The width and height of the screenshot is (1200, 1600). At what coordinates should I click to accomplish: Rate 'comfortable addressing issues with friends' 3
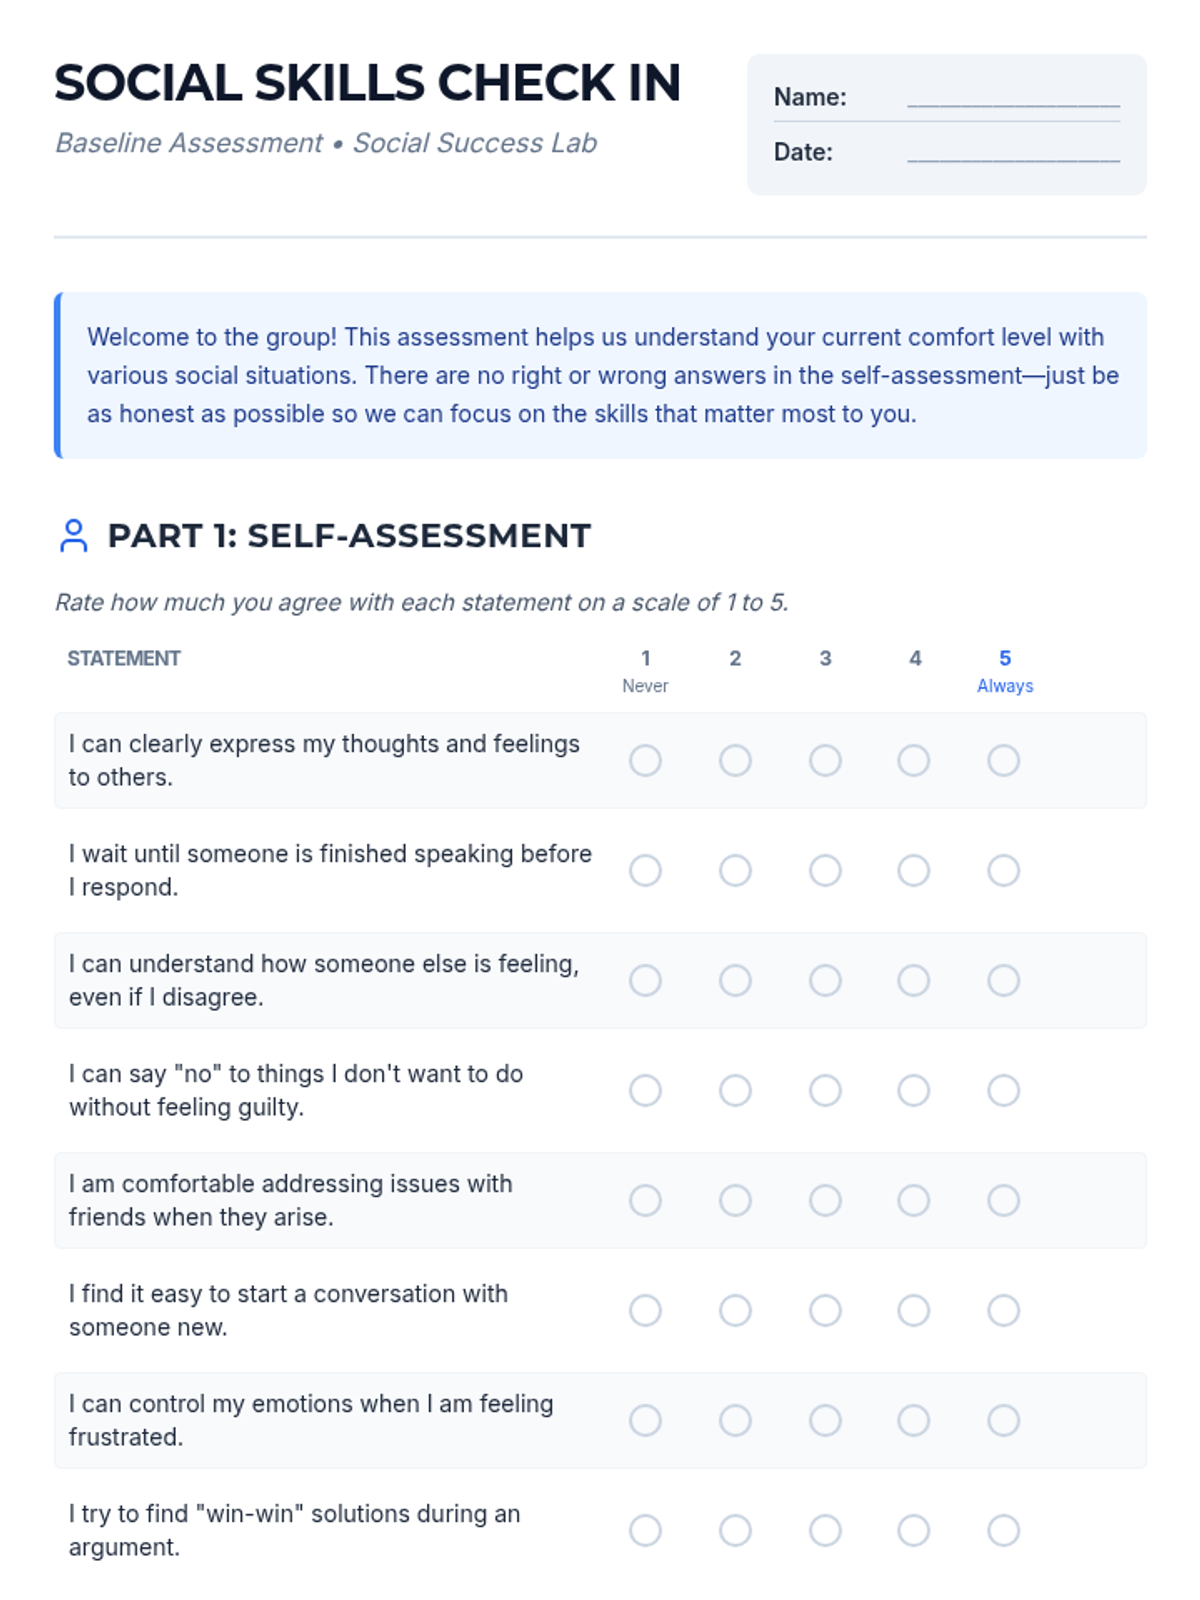pos(825,1201)
